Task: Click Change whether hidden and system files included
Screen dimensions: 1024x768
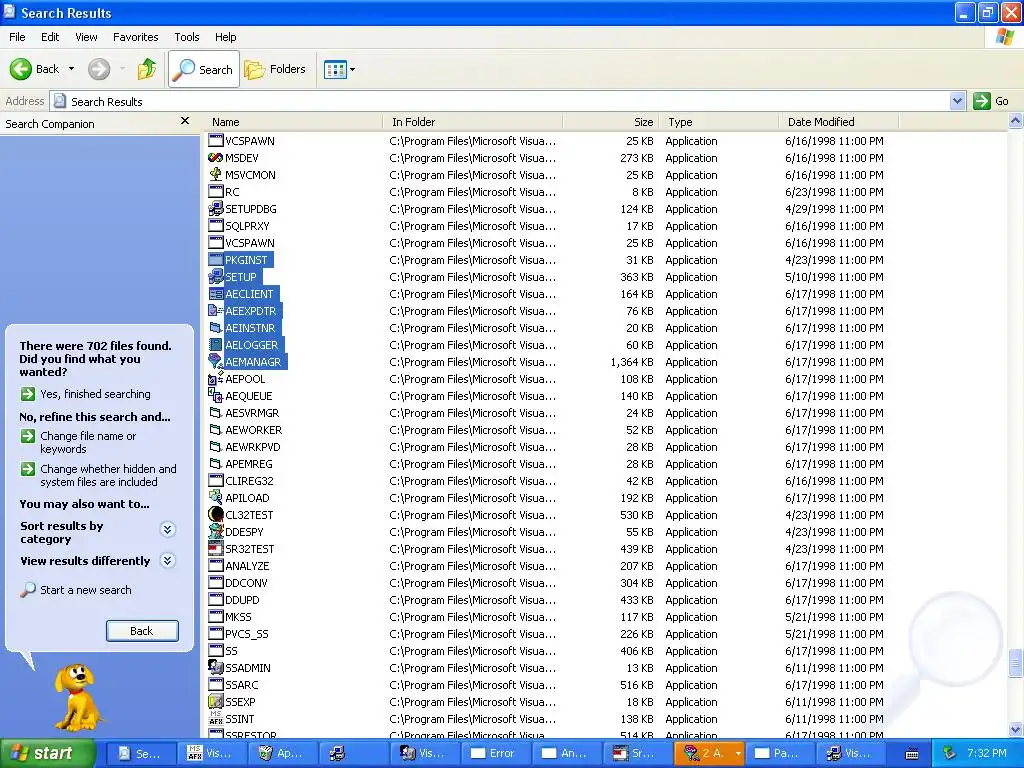Action: [x=108, y=475]
